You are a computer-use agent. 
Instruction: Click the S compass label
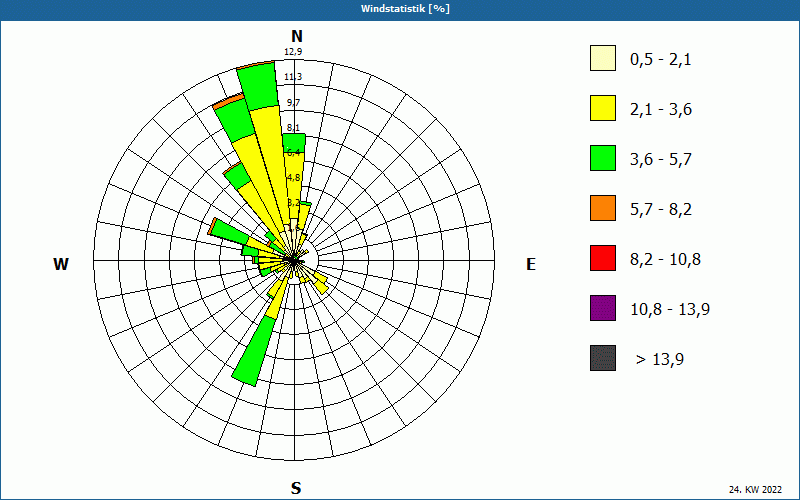click(296, 488)
